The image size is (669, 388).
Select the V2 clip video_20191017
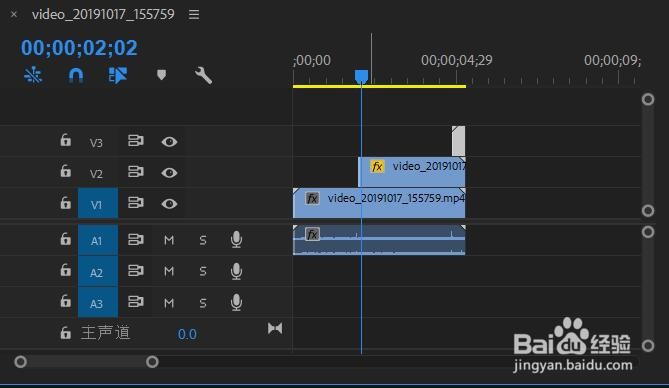point(412,172)
